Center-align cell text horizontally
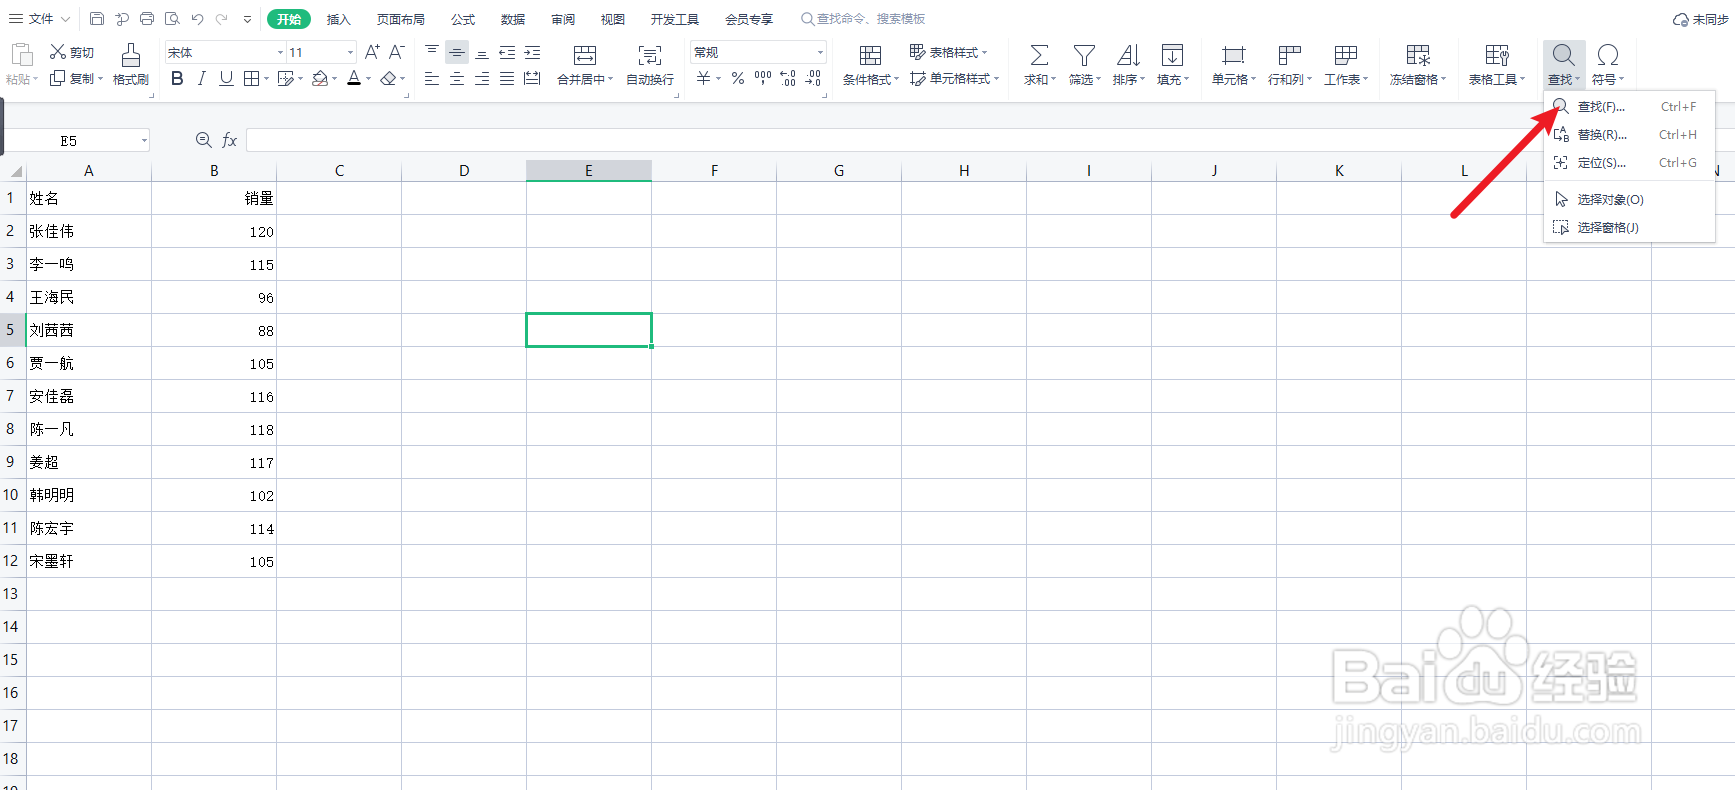The height and width of the screenshot is (790, 1735). pyautogui.click(x=457, y=78)
